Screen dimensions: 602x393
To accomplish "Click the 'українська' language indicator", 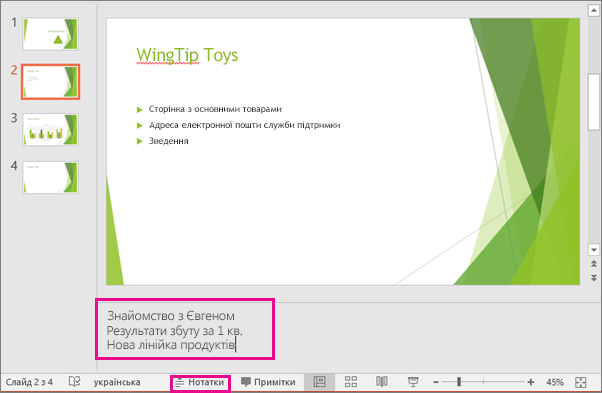I will (x=117, y=382).
